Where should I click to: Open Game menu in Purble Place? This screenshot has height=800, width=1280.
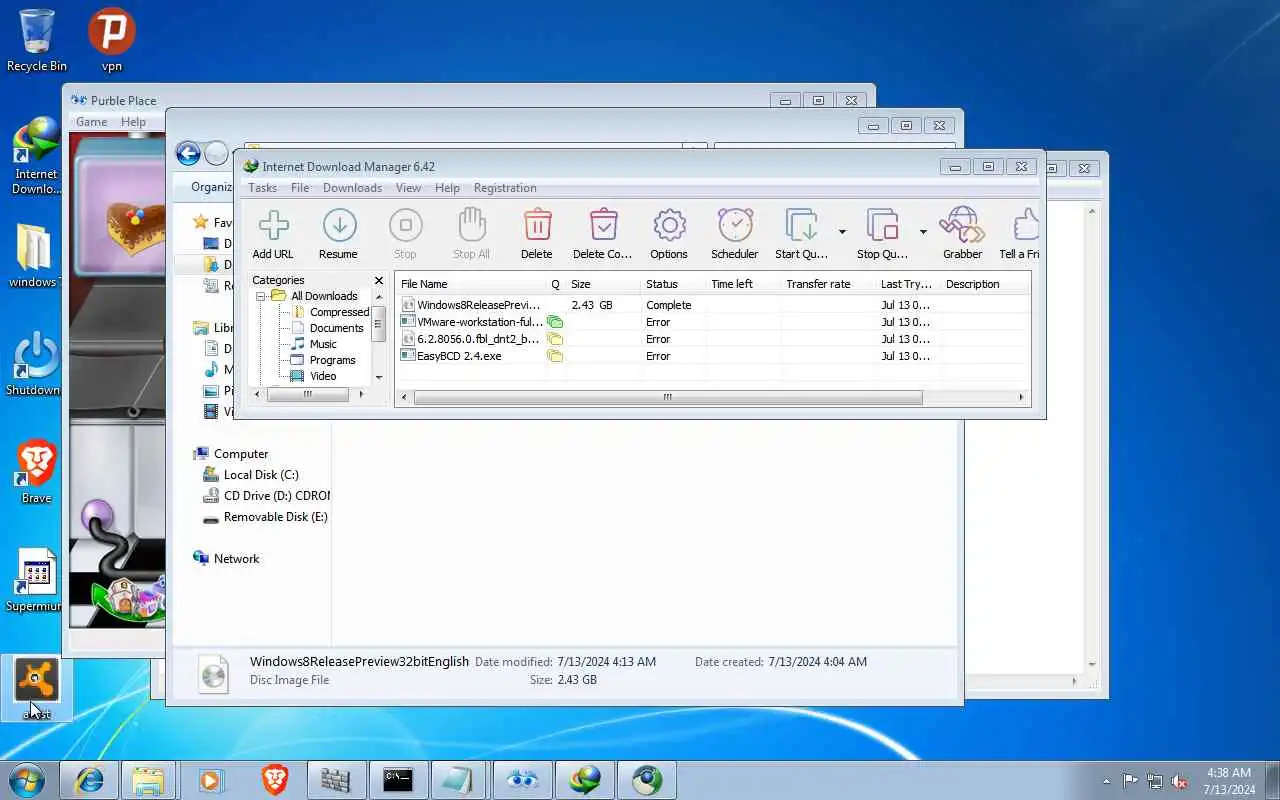[92, 122]
